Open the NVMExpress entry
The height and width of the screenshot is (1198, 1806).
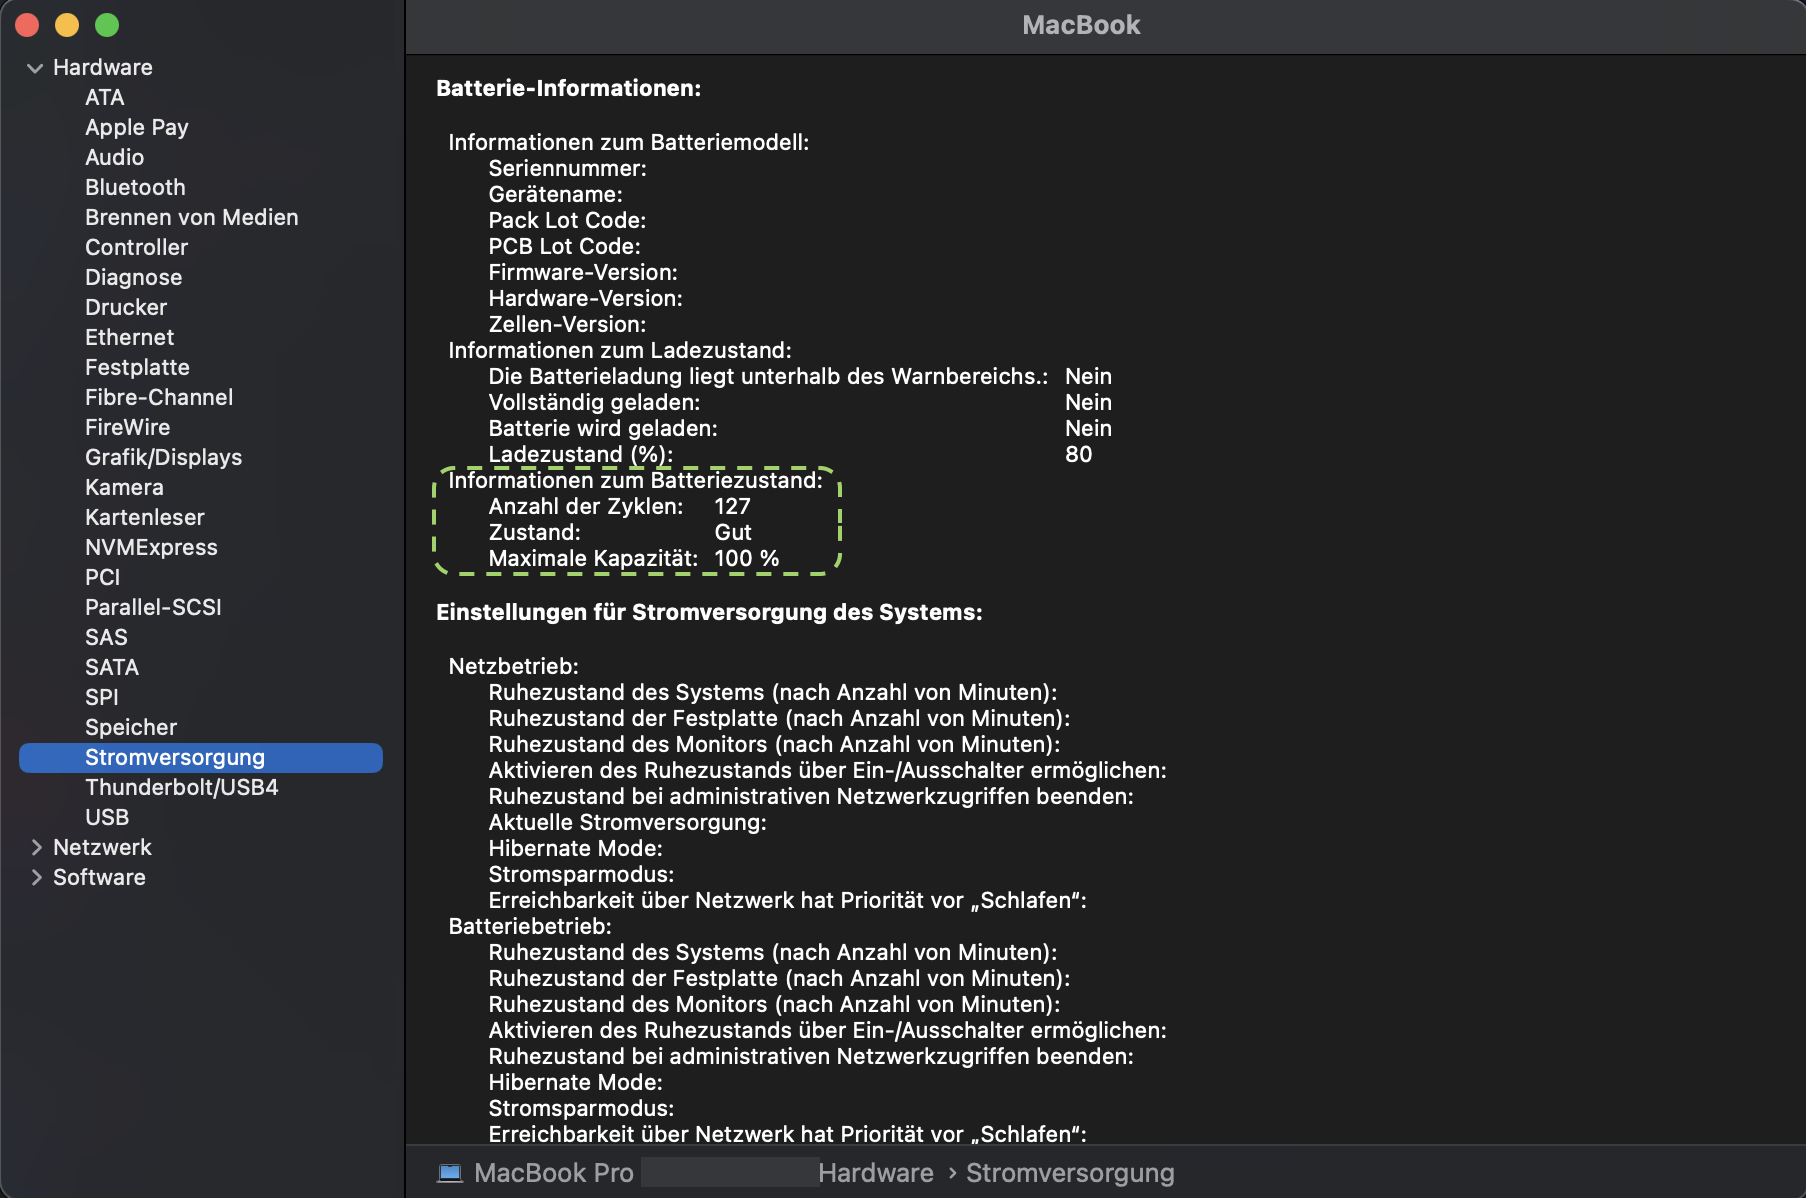[x=151, y=548]
